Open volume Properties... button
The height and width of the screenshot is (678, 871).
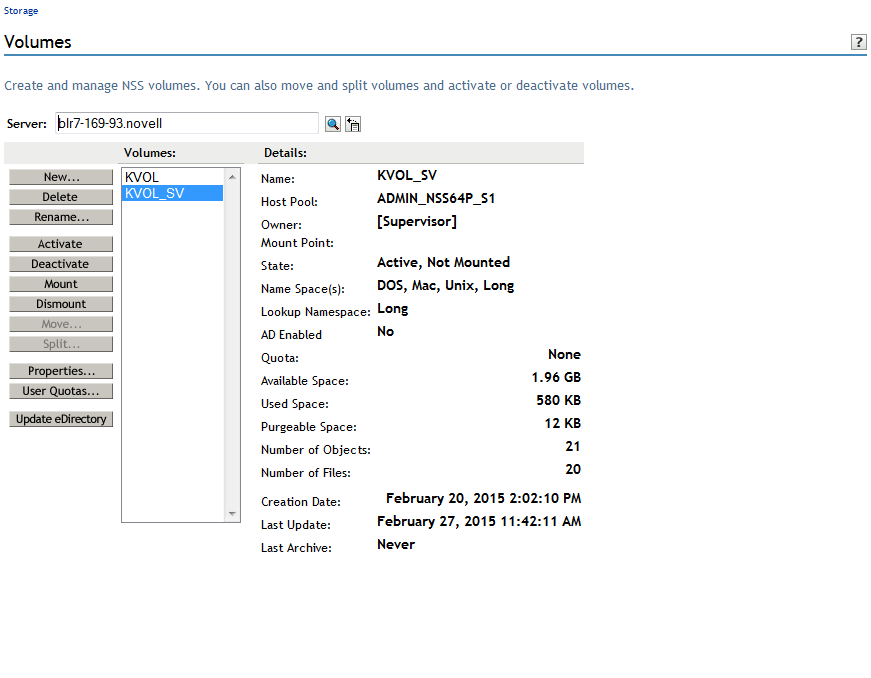(x=61, y=371)
